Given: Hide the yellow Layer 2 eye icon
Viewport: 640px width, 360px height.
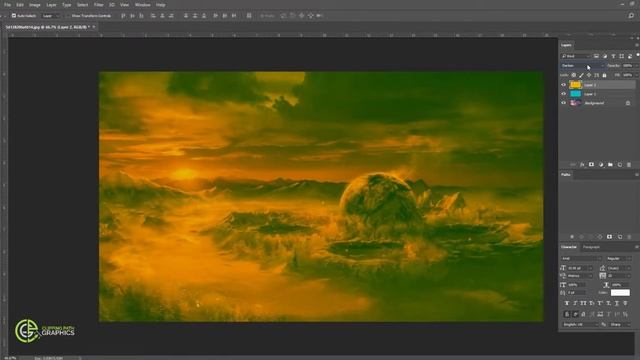Looking at the screenshot, I should [564, 85].
